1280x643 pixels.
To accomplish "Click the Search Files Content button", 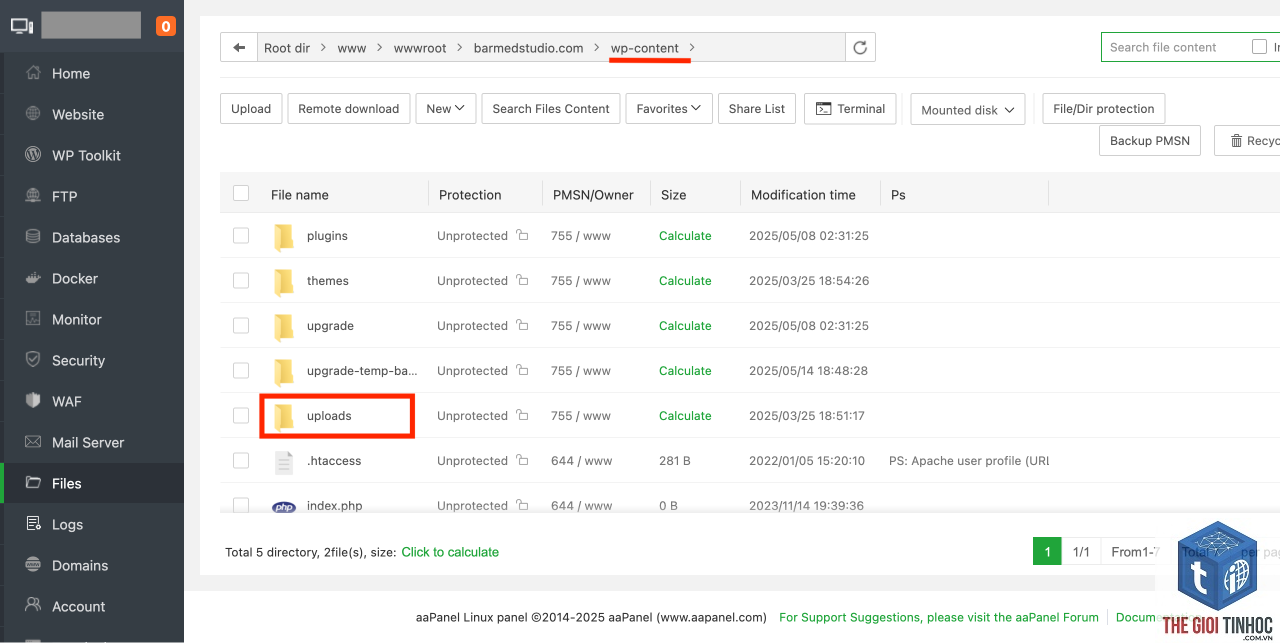I will (x=551, y=109).
